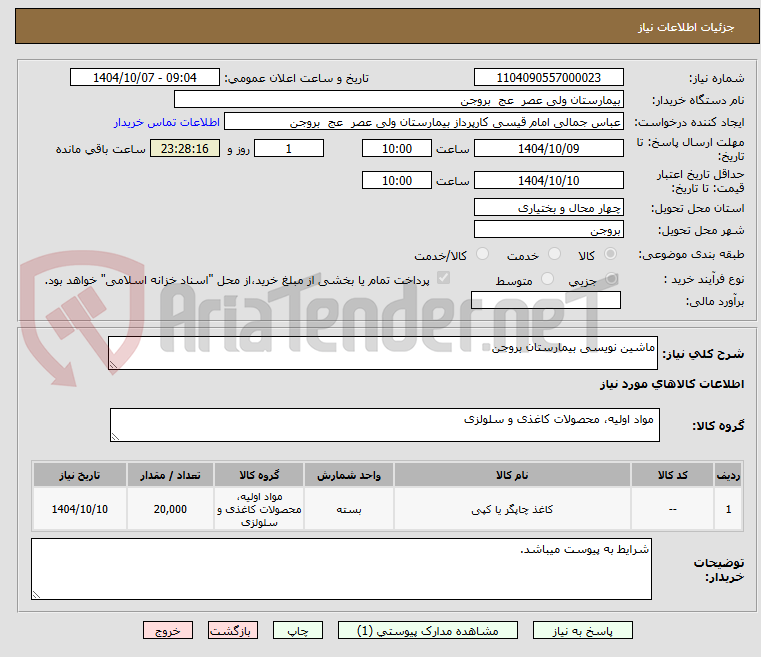Click the price validity date 1404/10/10 field
This screenshot has height=657, width=761.
point(548,180)
